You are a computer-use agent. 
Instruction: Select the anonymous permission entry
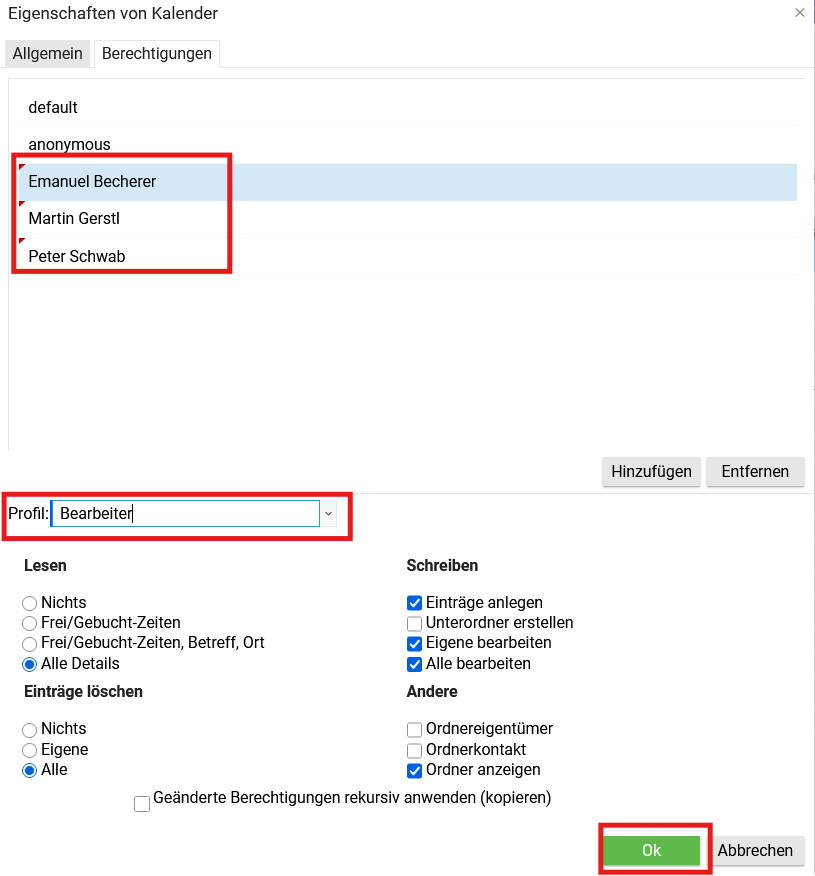(x=69, y=145)
